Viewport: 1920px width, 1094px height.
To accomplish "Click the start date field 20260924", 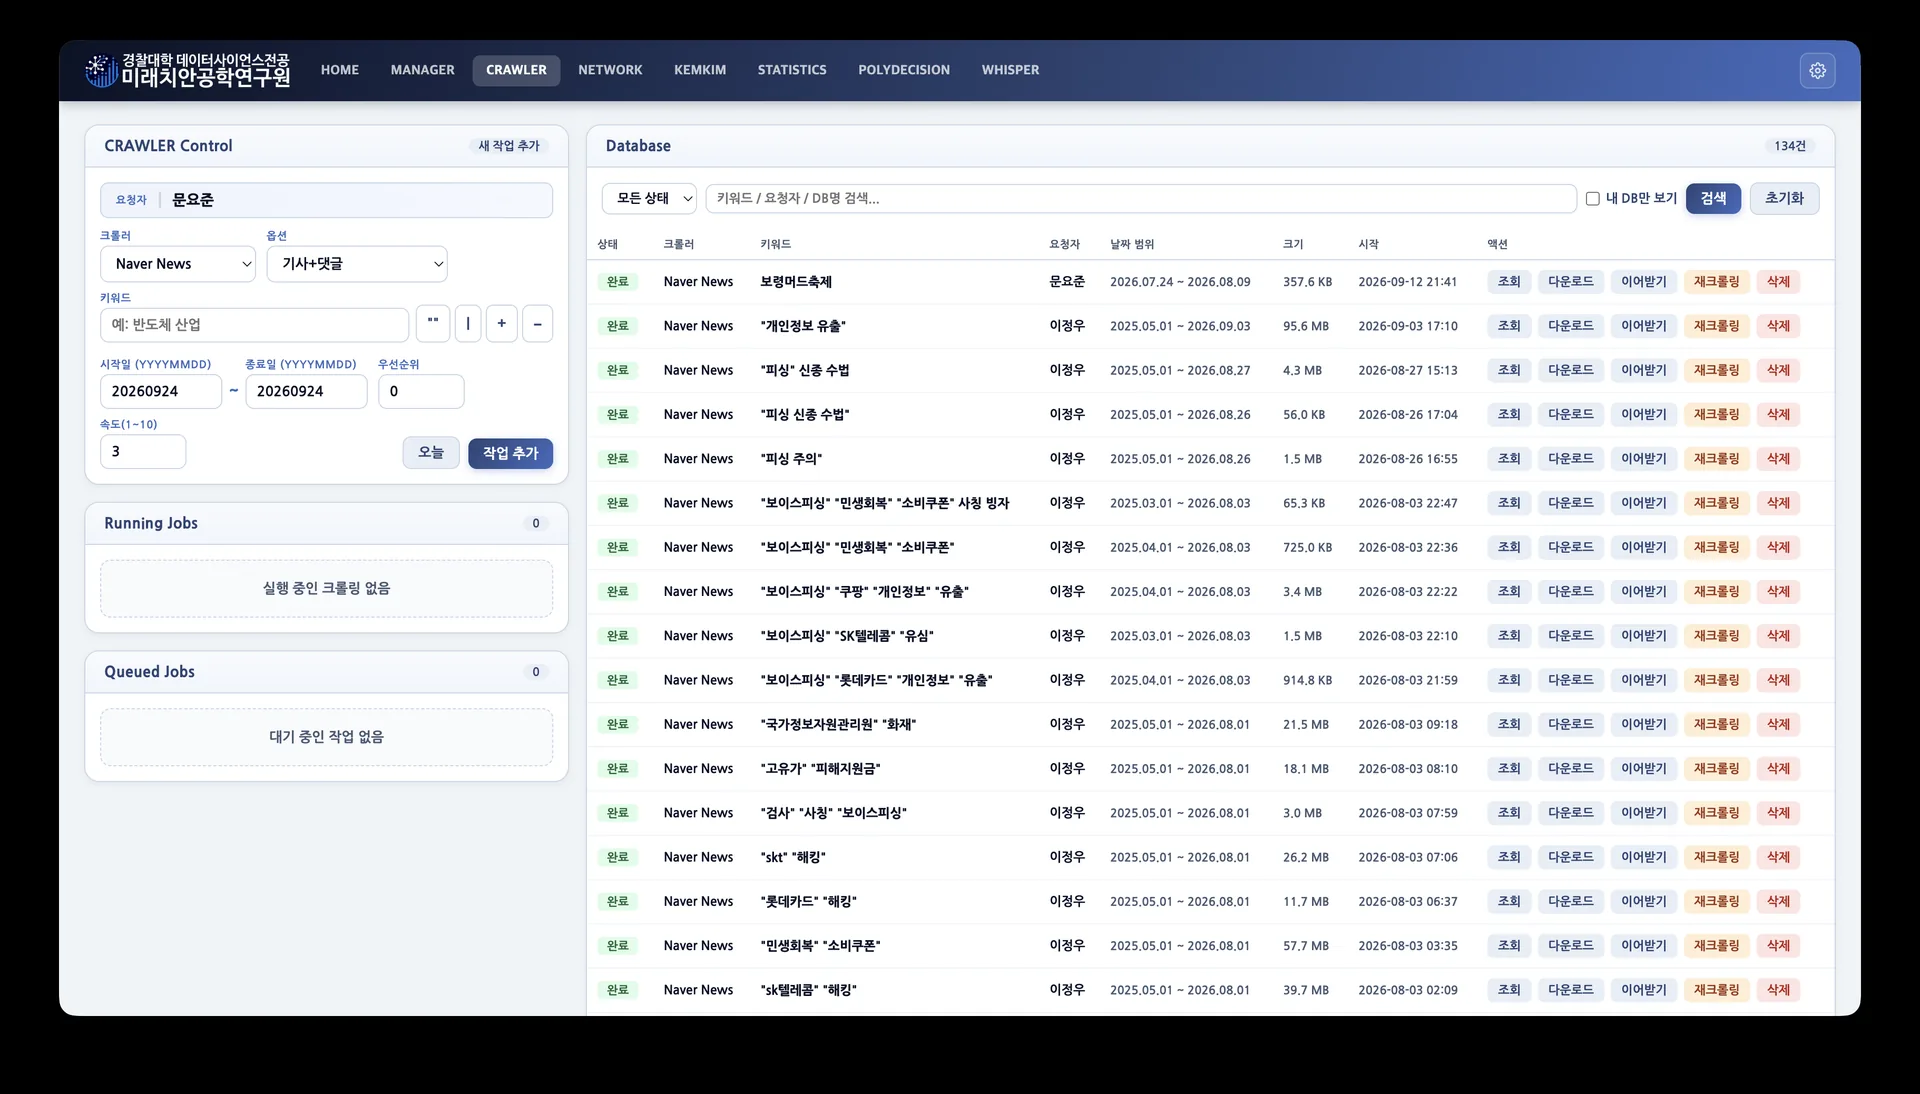I will pos(160,391).
